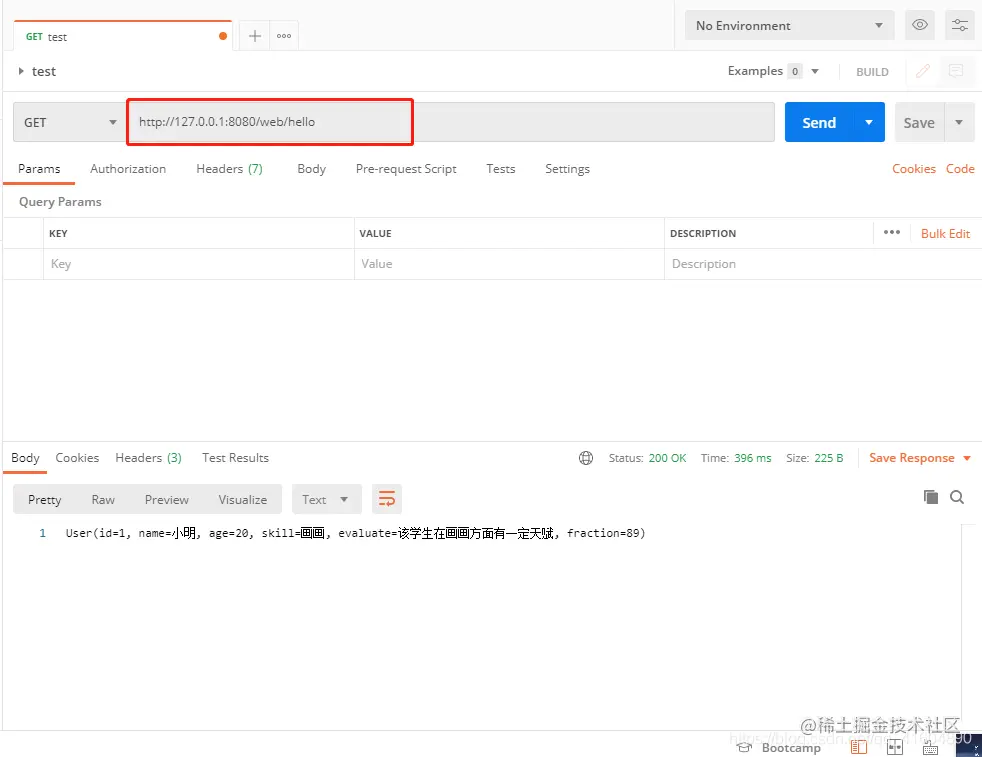Click the query param Key field

(x=199, y=264)
